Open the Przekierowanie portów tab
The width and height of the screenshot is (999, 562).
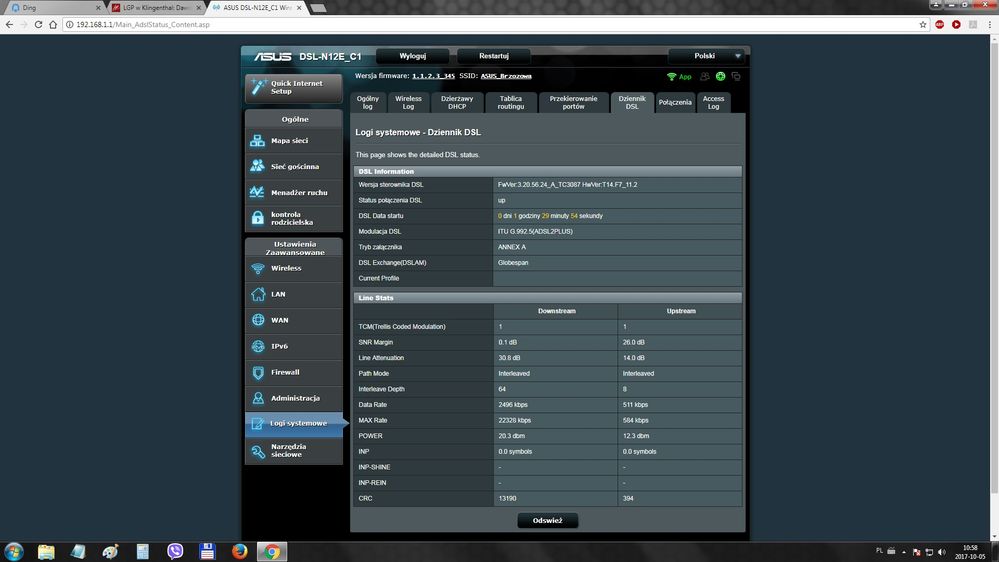coord(573,102)
